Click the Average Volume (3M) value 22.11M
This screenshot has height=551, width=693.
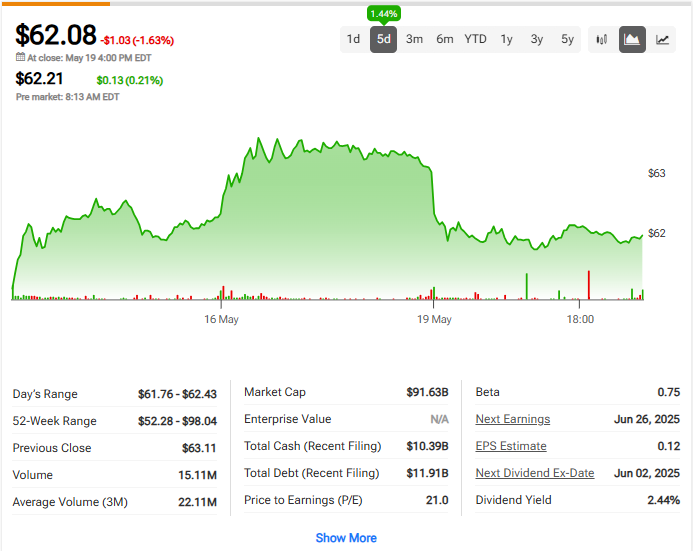tap(198, 502)
